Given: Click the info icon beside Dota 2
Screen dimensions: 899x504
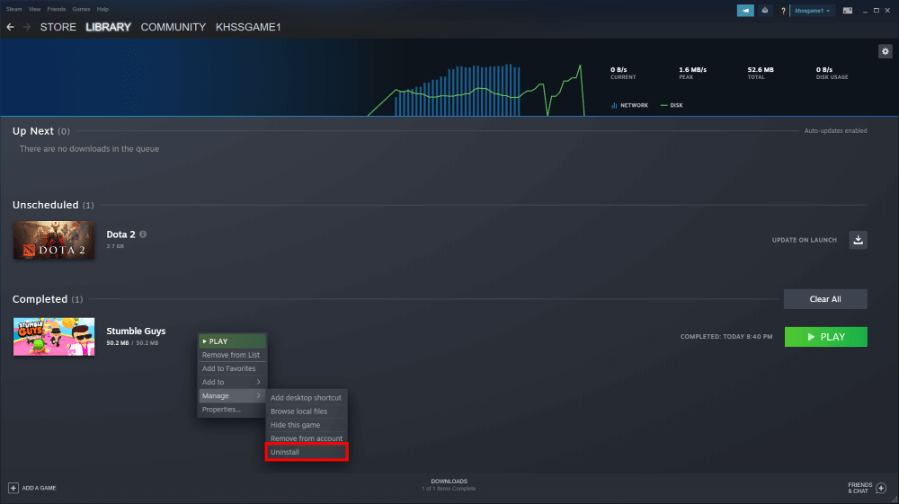Looking at the screenshot, I should coord(143,234).
